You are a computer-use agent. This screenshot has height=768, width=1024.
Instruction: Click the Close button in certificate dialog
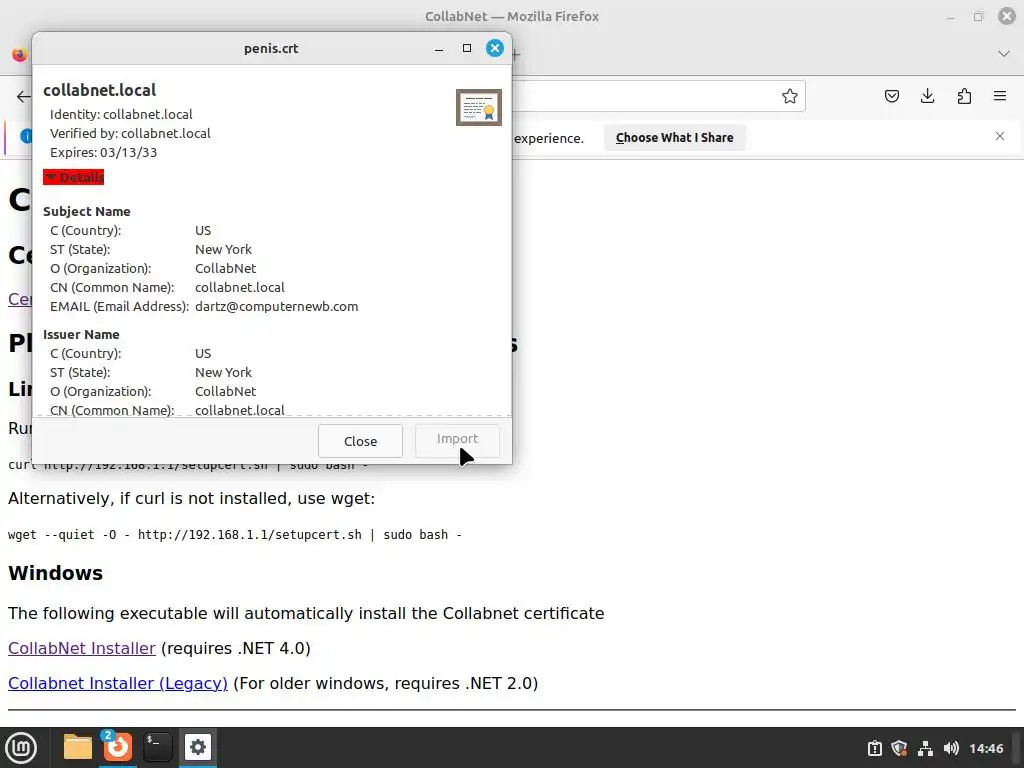[360, 441]
